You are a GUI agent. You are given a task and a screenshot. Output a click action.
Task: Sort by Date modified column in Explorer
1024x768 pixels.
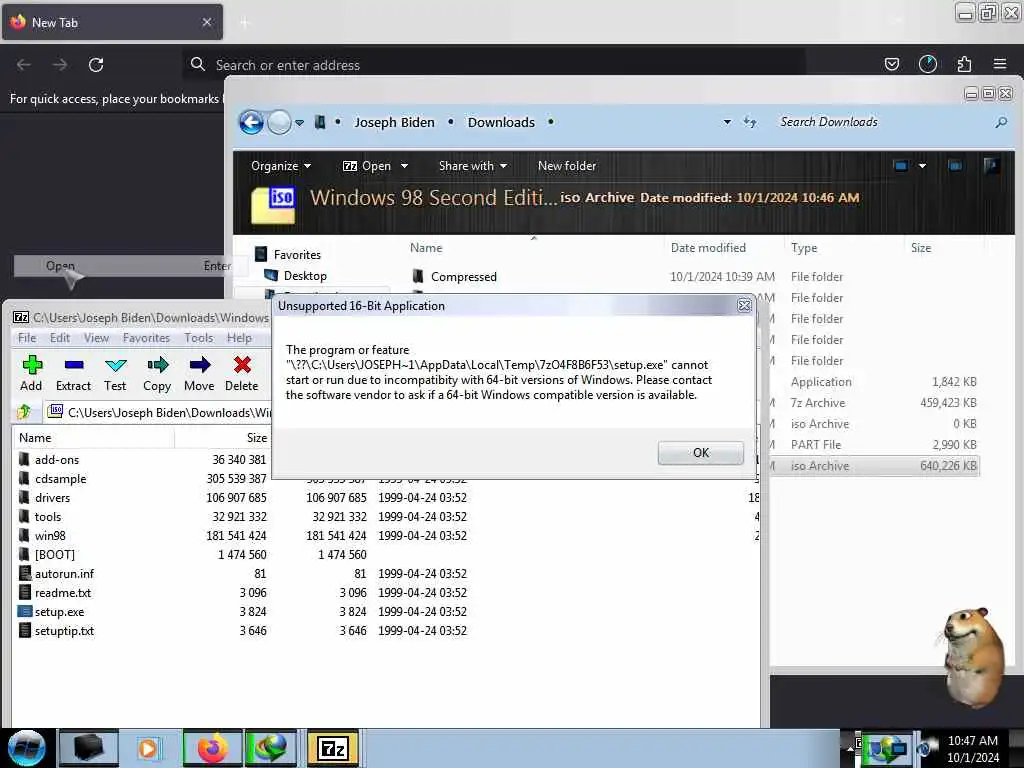[x=708, y=248]
